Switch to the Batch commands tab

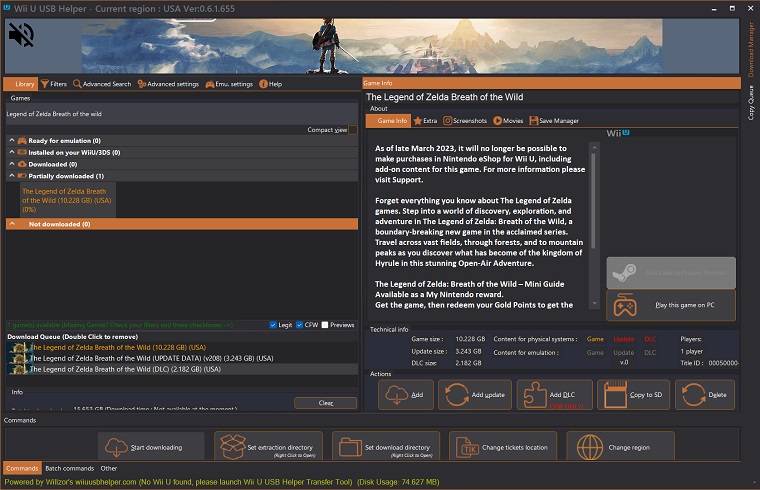69,468
